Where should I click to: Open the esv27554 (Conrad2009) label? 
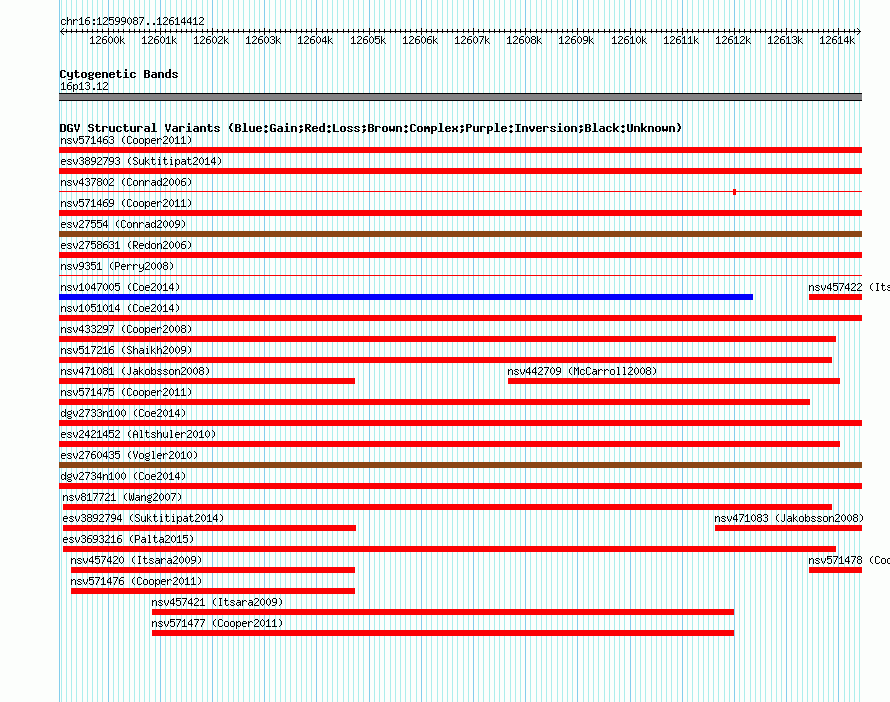point(123,224)
